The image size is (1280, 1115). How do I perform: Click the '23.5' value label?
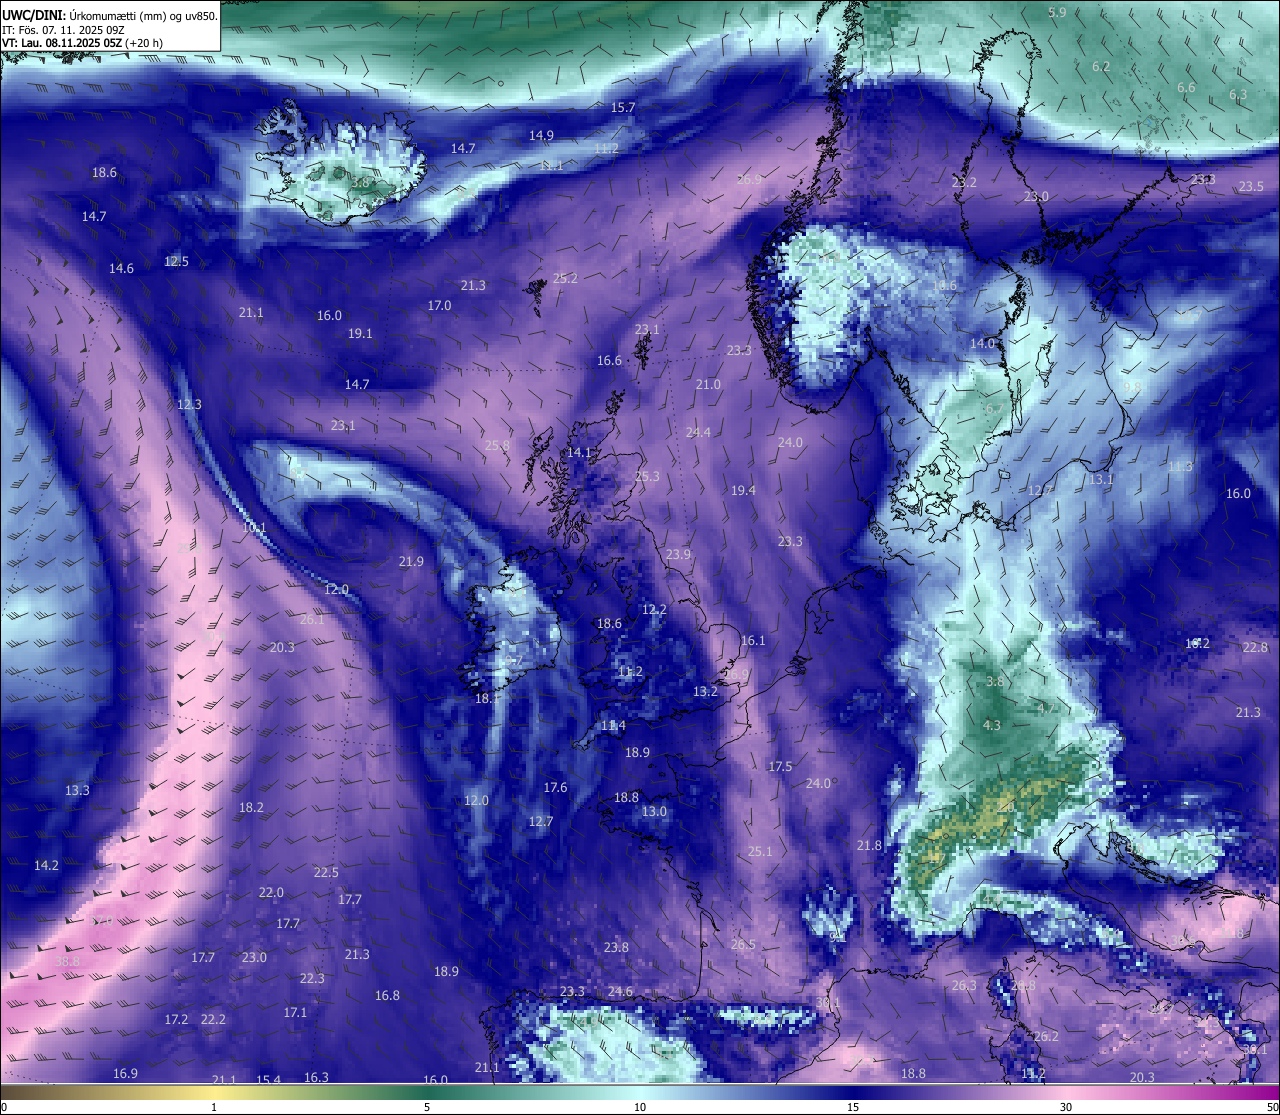point(1251,186)
